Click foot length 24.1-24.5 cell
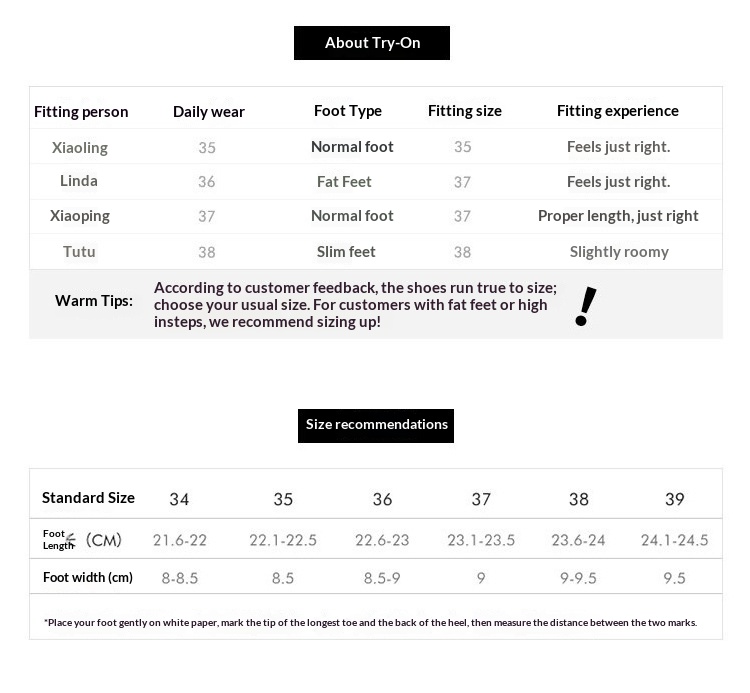 tap(674, 540)
